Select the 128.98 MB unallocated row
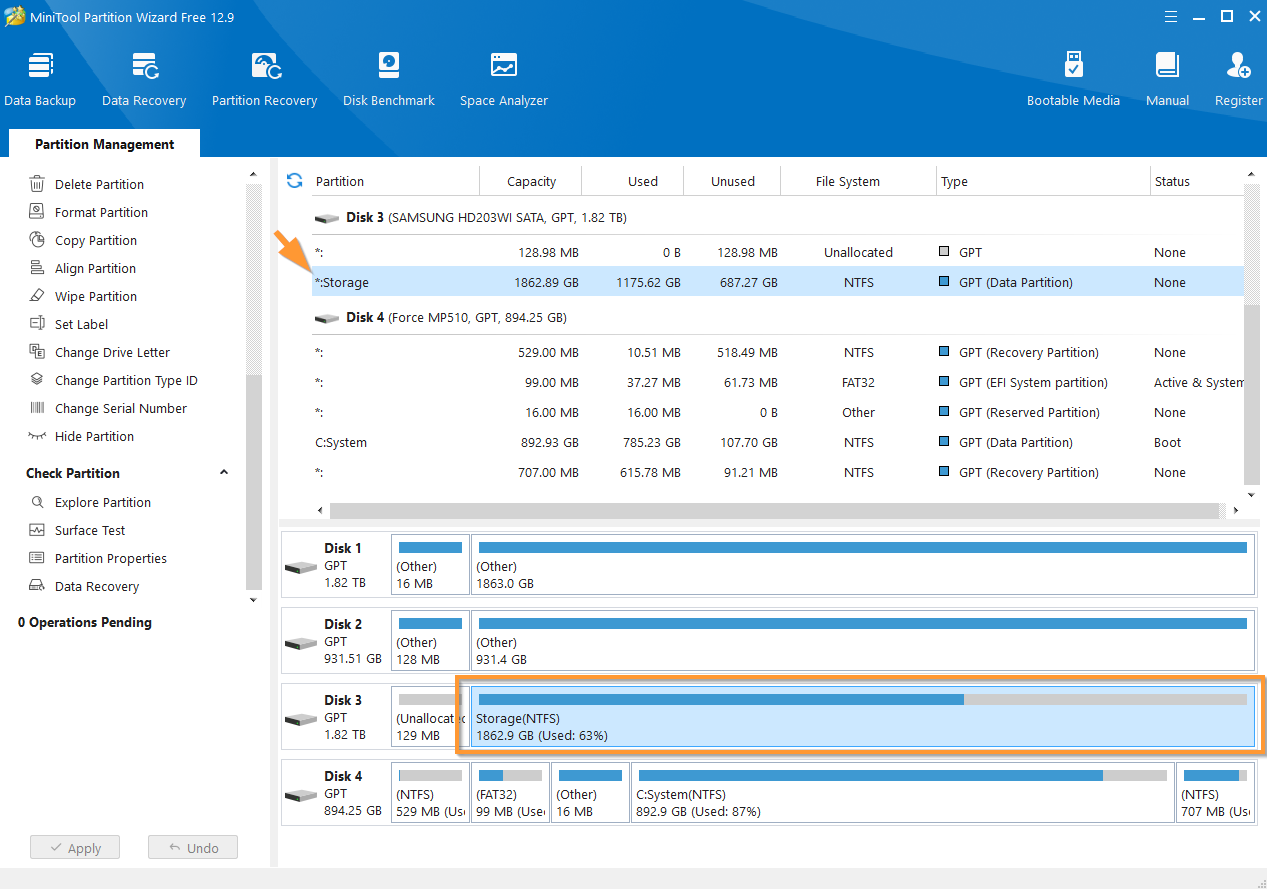1267x889 pixels. point(778,252)
